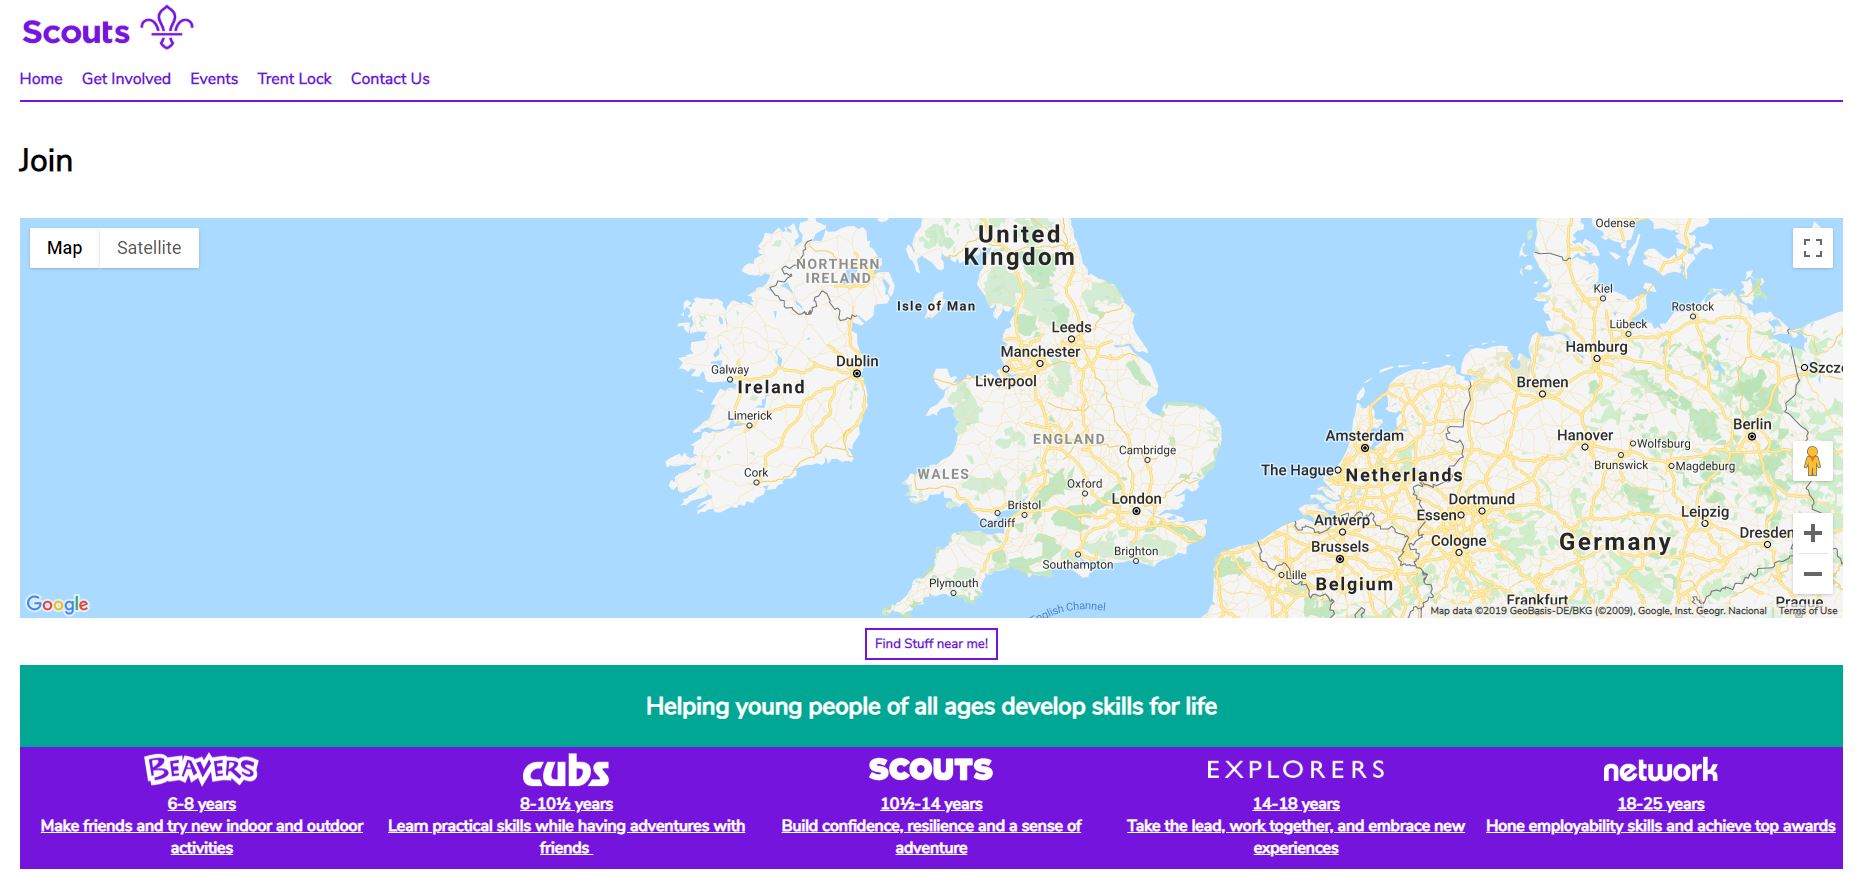The width and height of the screenshot is (1870, 887).
Task: Toggle fullscreen map view
Action: pos(1812,248)
